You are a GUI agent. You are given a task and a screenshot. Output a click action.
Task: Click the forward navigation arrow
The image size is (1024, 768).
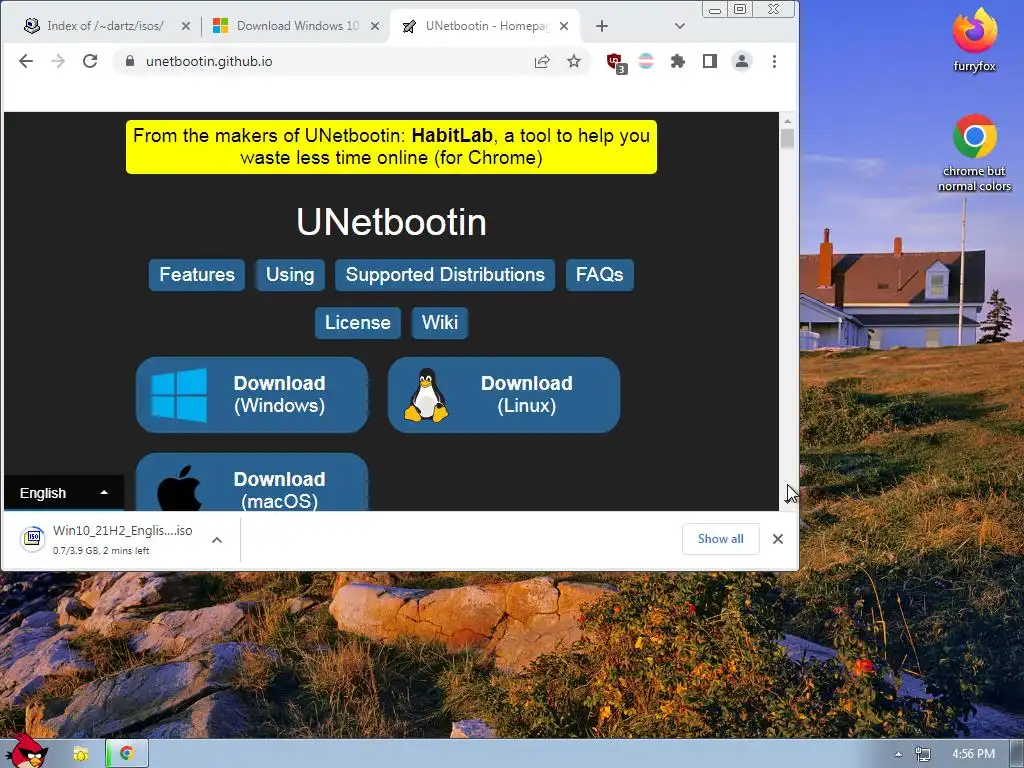tap(58, 61)
